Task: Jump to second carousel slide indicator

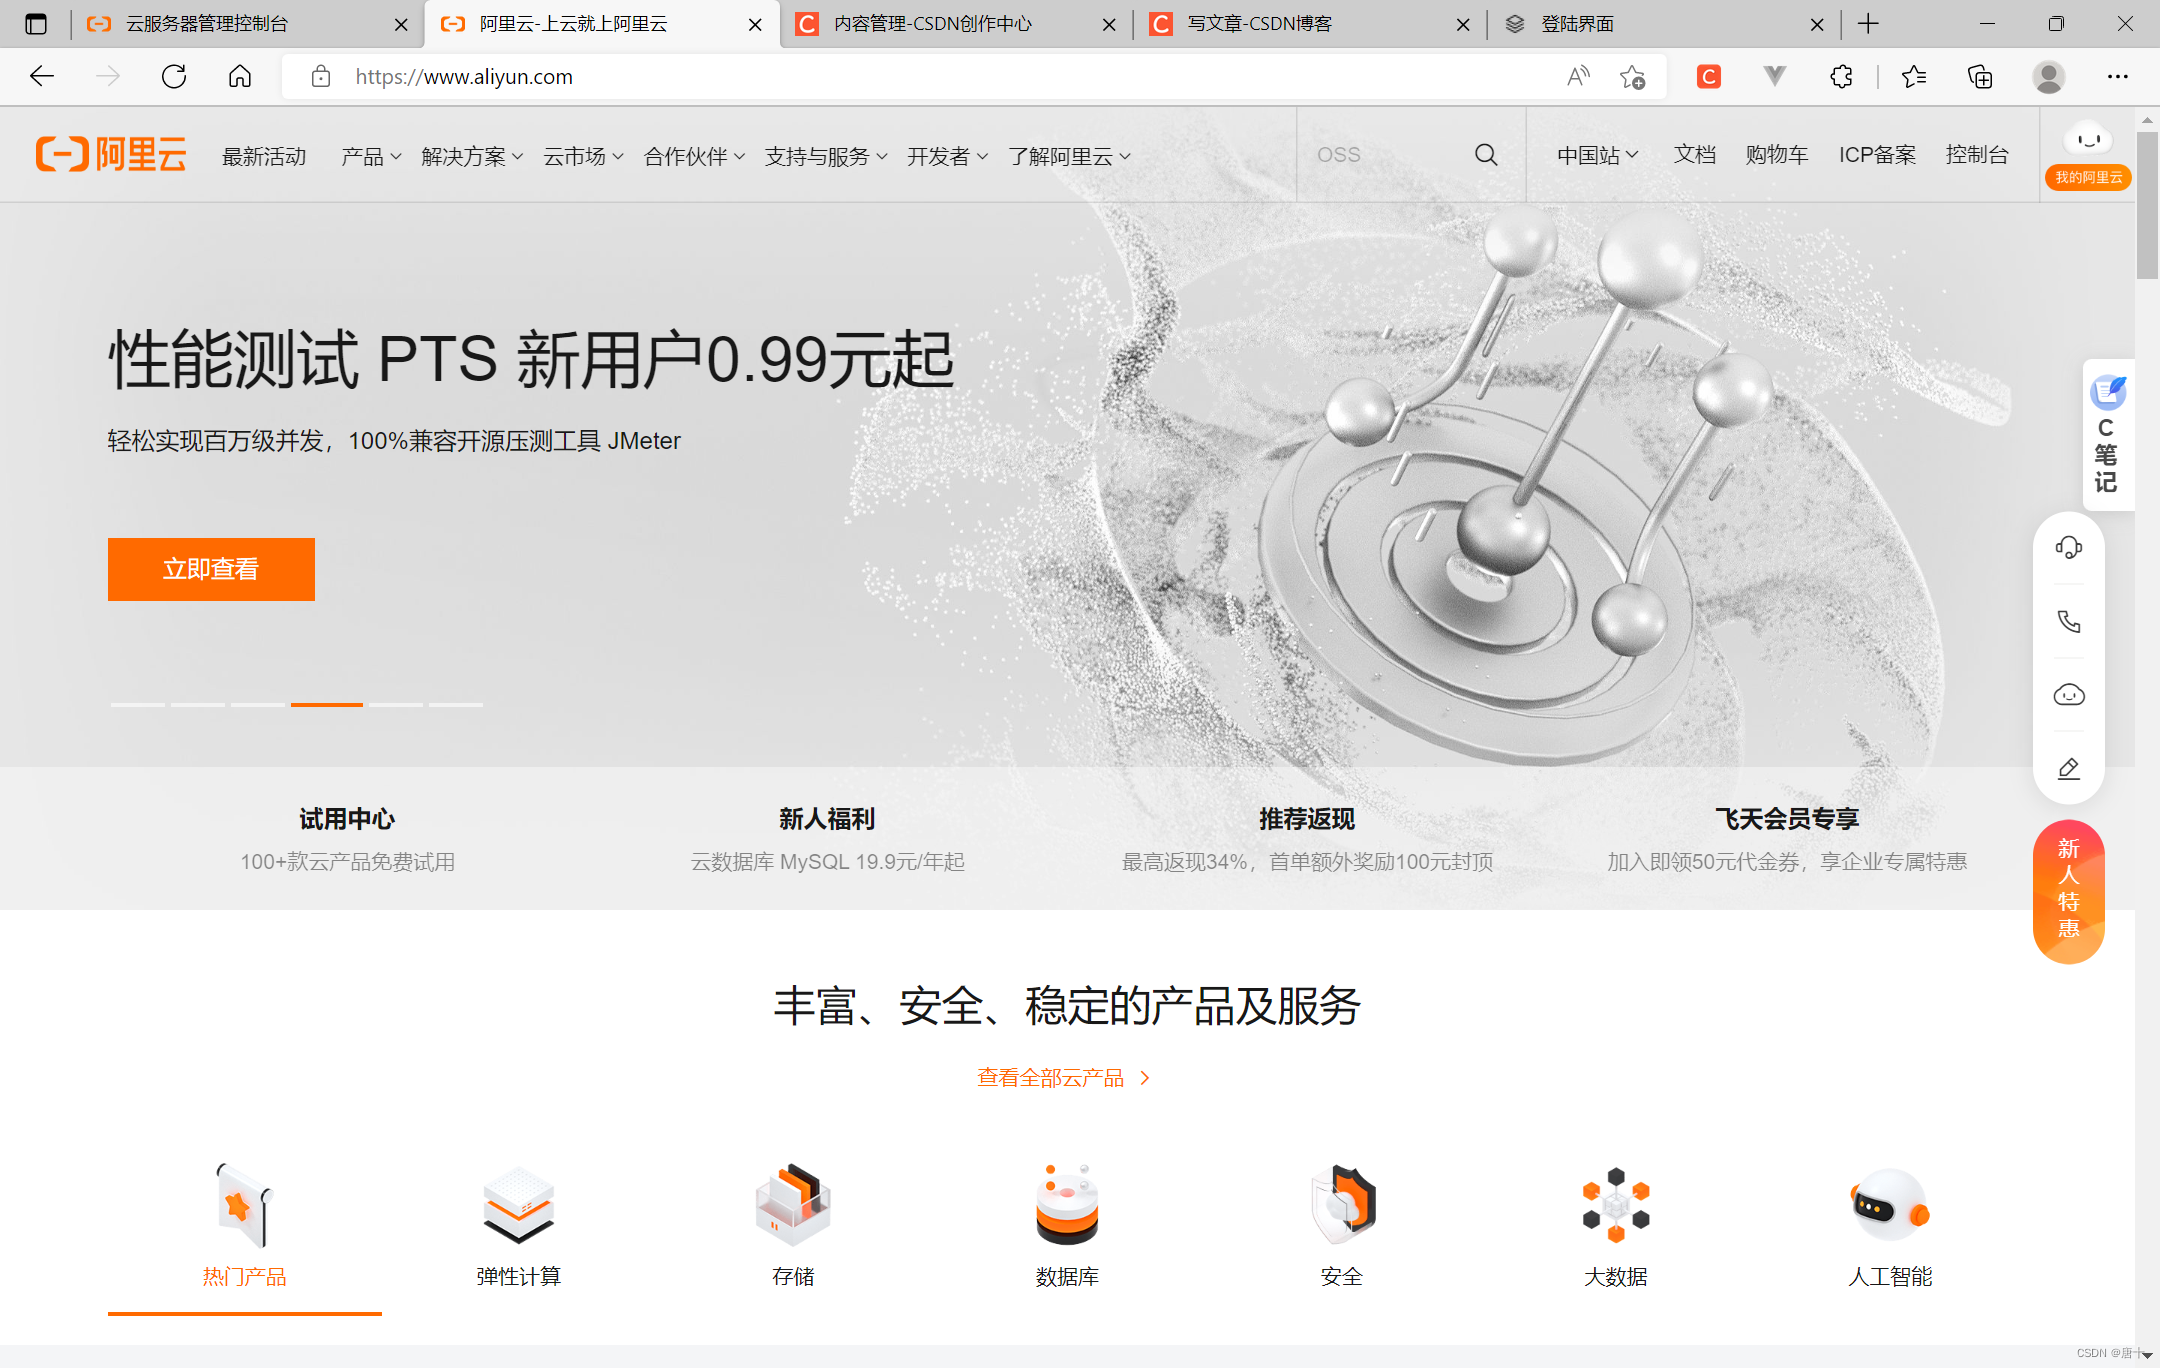Action: pyautogui.click(x=198, y=705)
